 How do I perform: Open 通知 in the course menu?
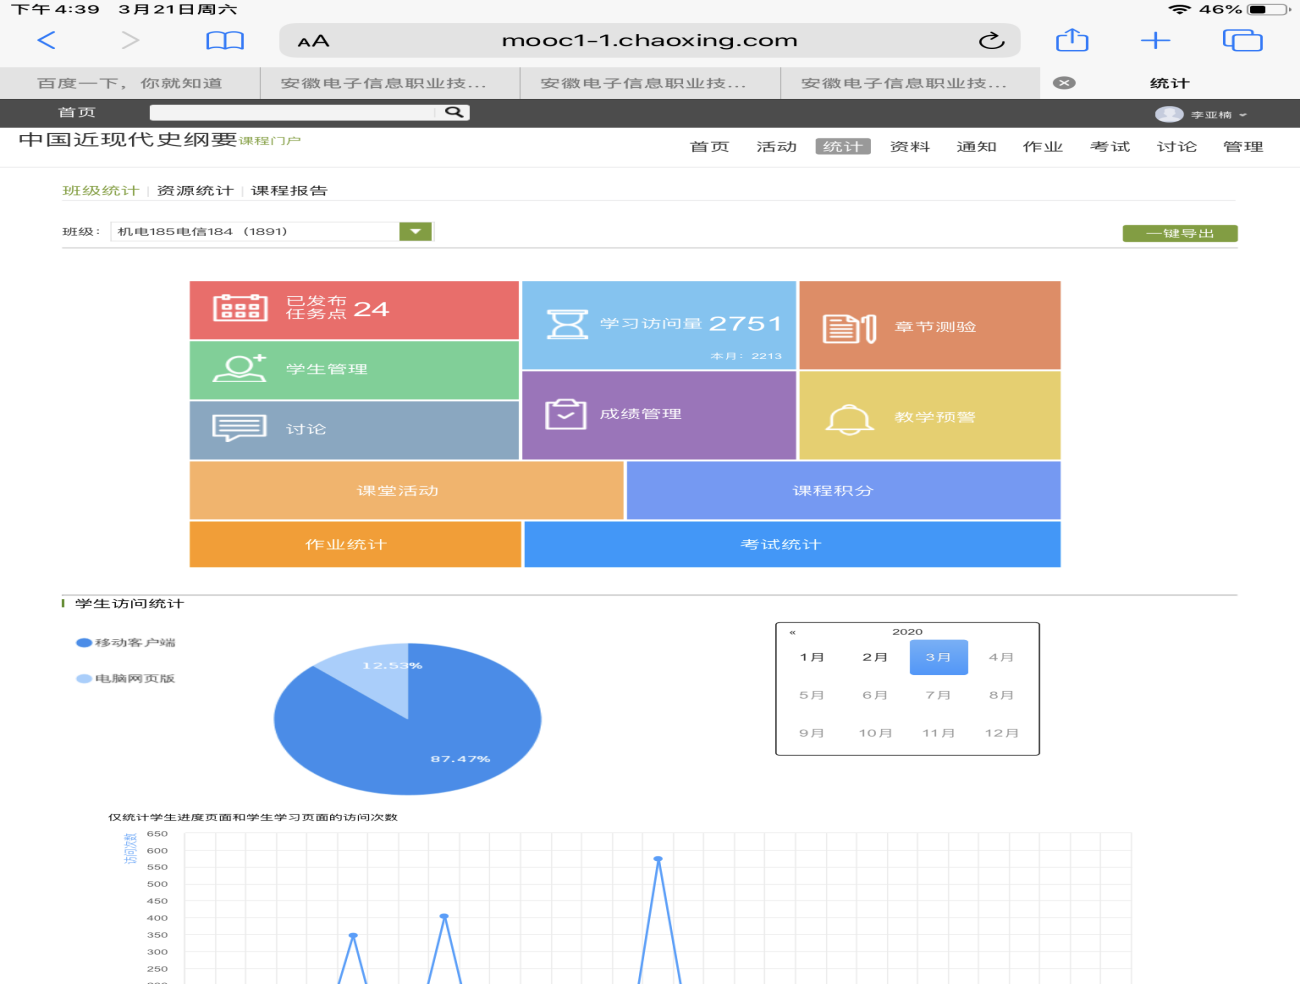[x=976, y=147]
